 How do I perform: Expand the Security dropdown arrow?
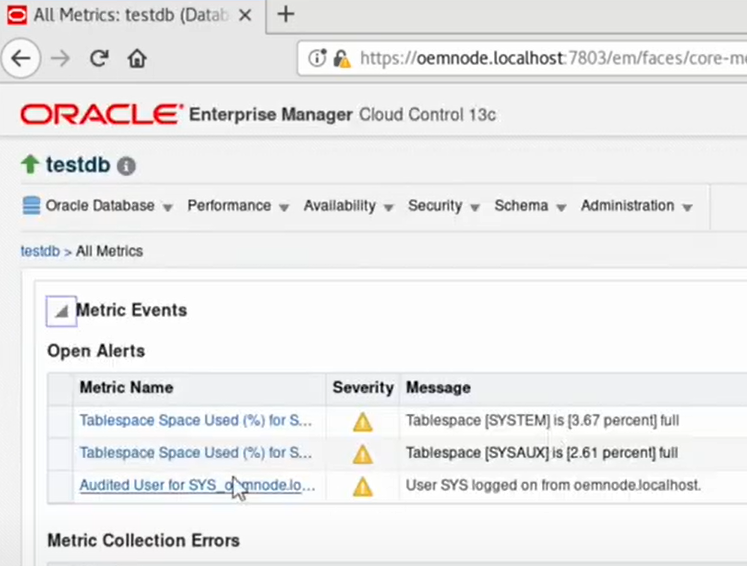pos(474,208)
